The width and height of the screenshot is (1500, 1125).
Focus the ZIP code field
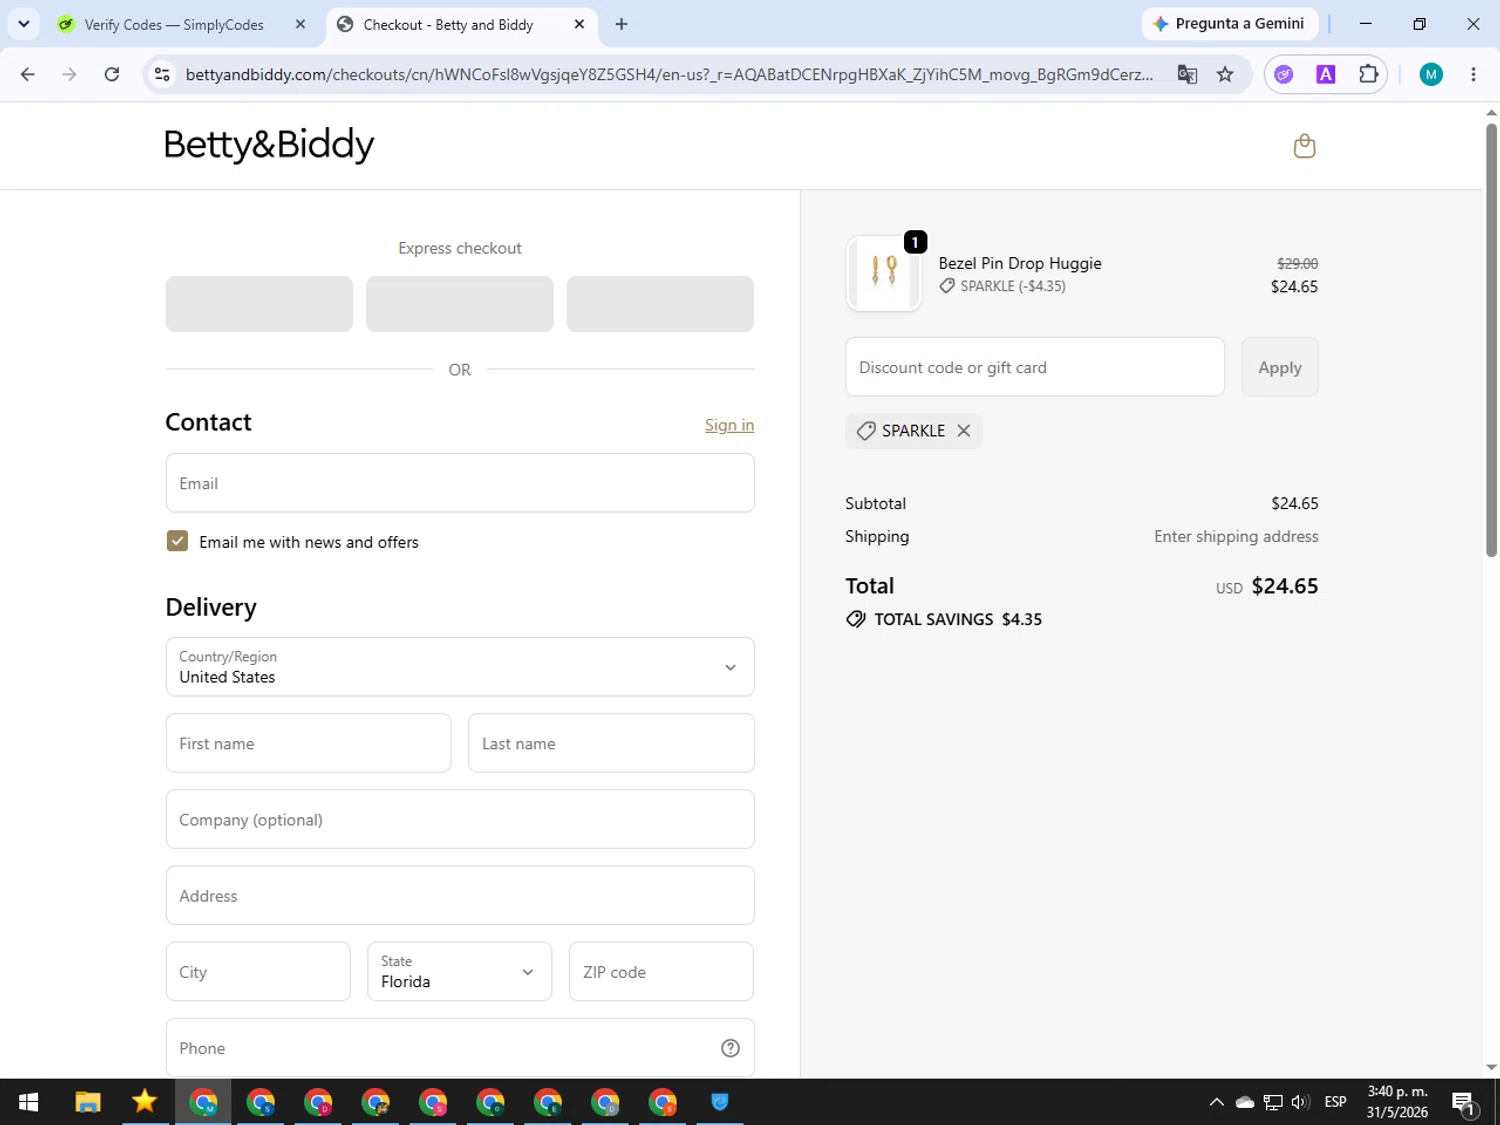click(x=661, y=971)
